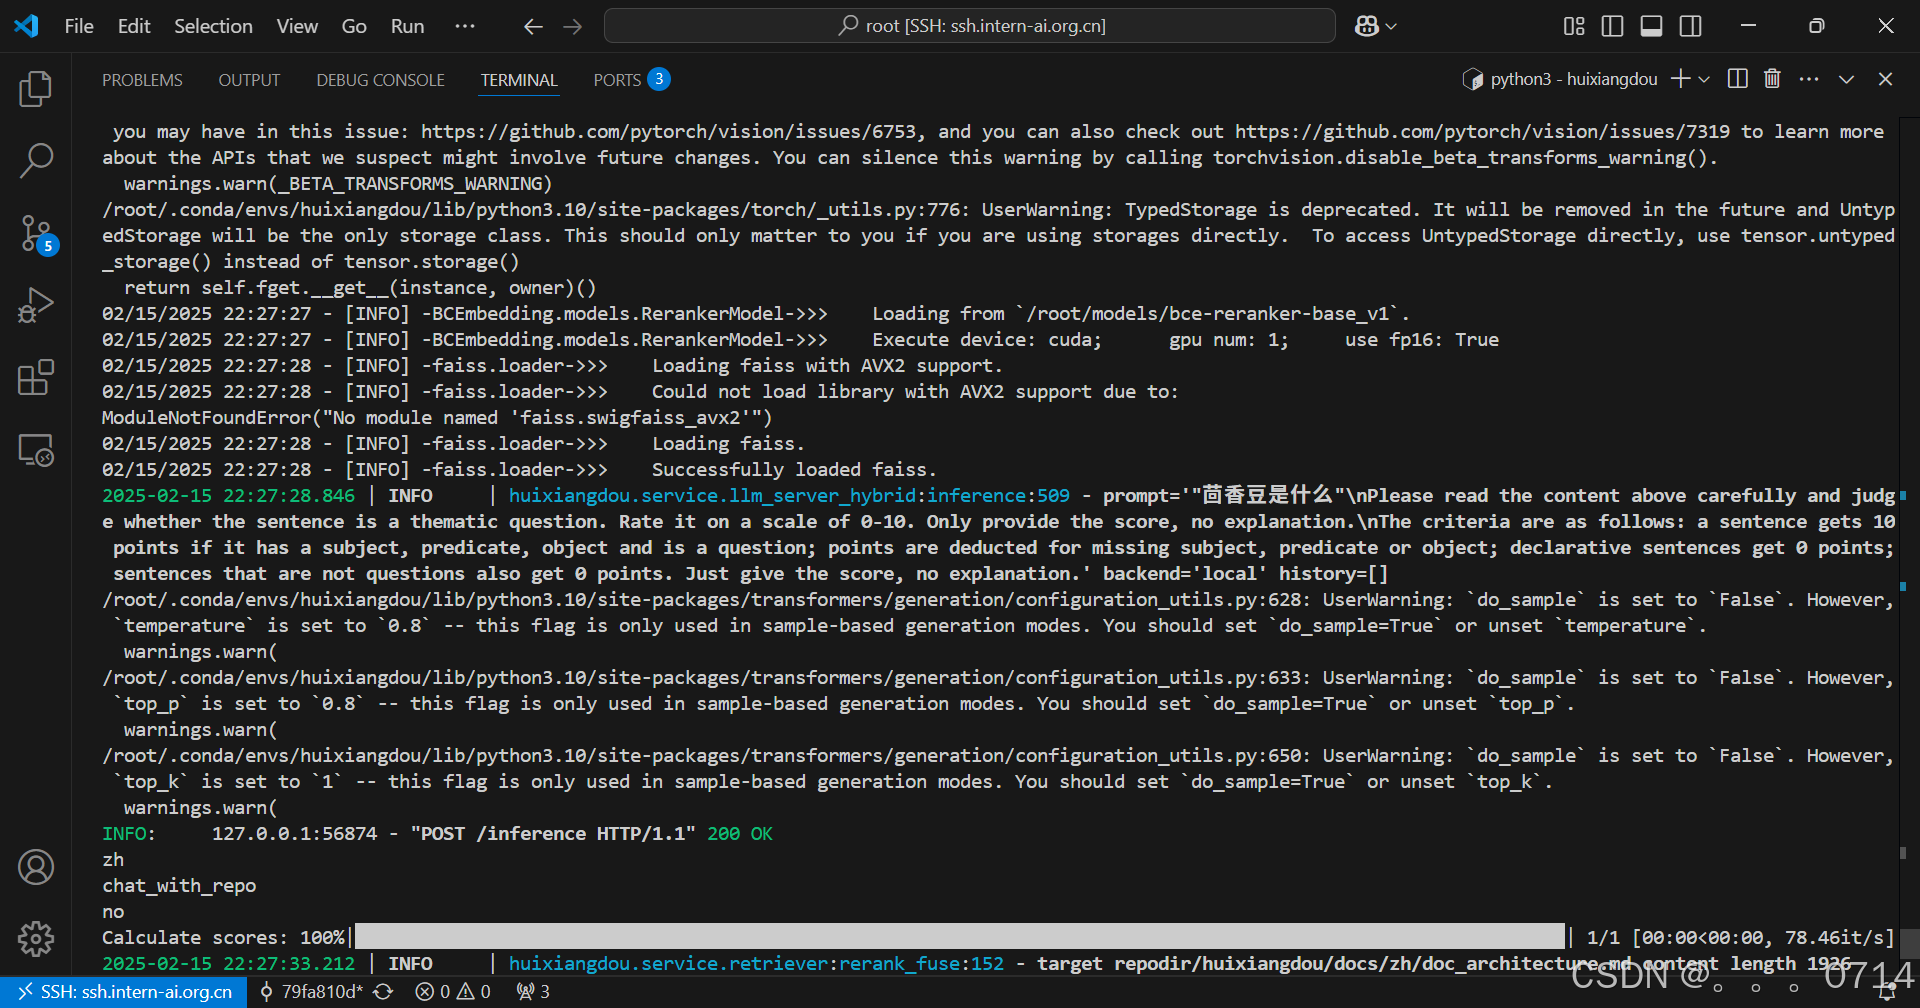Click 'Successfully loaded faiss.' log line

[794, 470]
